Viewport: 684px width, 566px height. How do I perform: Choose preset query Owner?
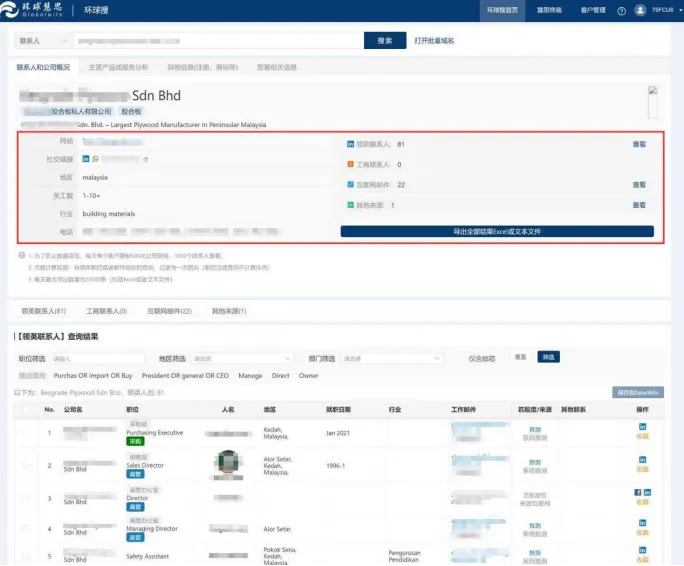click(308, 375)
